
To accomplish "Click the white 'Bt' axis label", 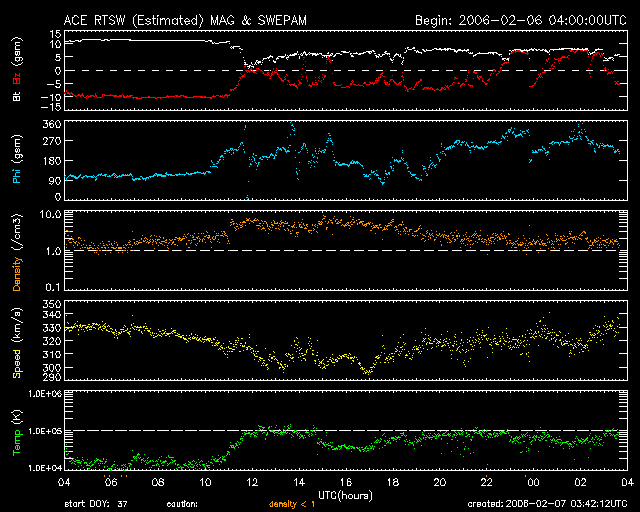I will 17,96.
